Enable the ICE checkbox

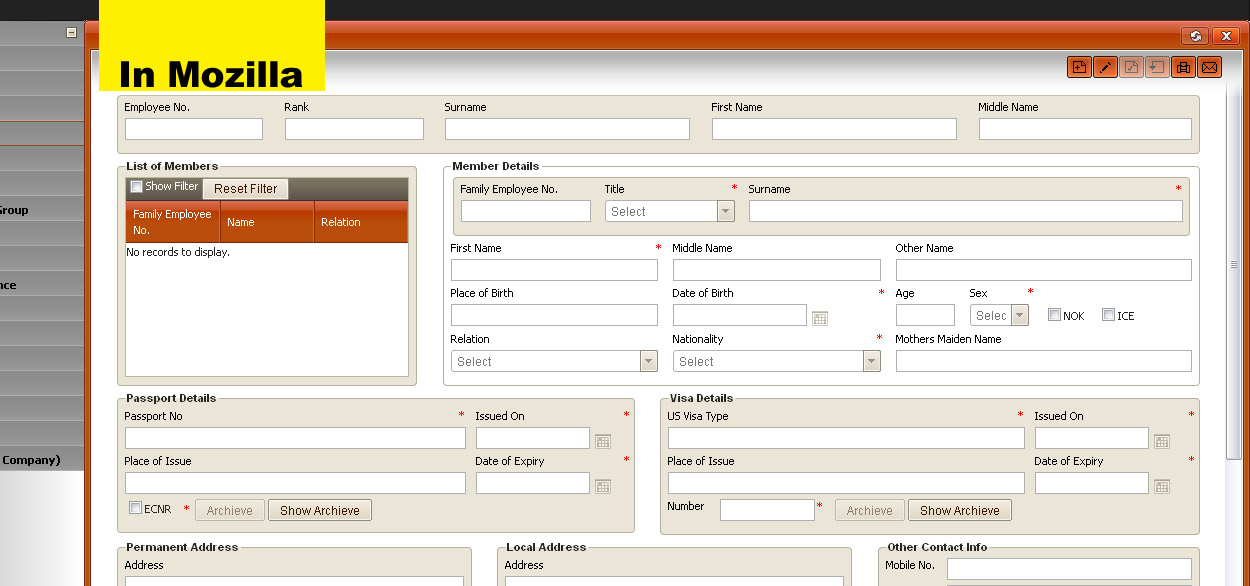(x=1108, y=314)
